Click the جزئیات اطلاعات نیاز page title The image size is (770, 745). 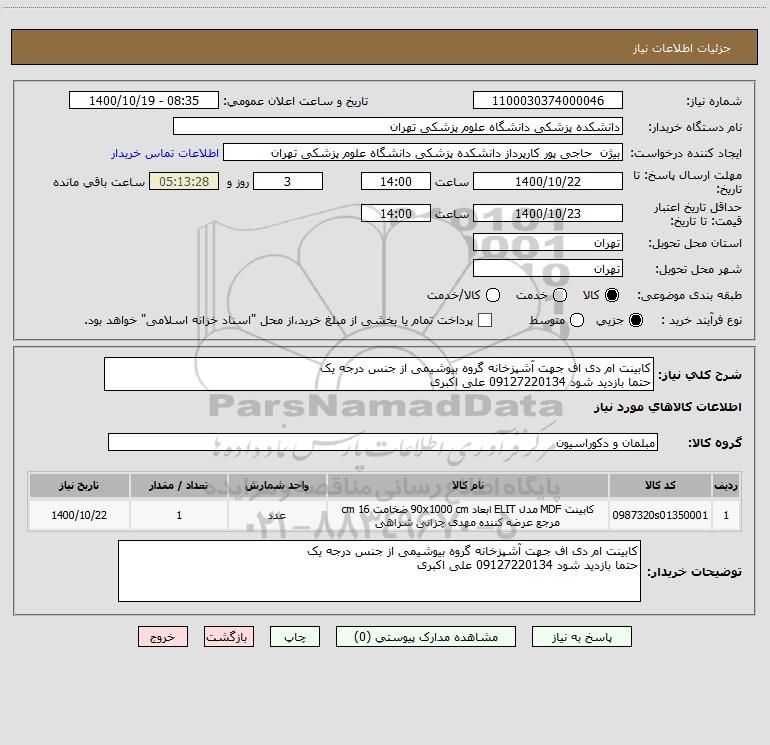pyautogui.click(x=682, y=48)
